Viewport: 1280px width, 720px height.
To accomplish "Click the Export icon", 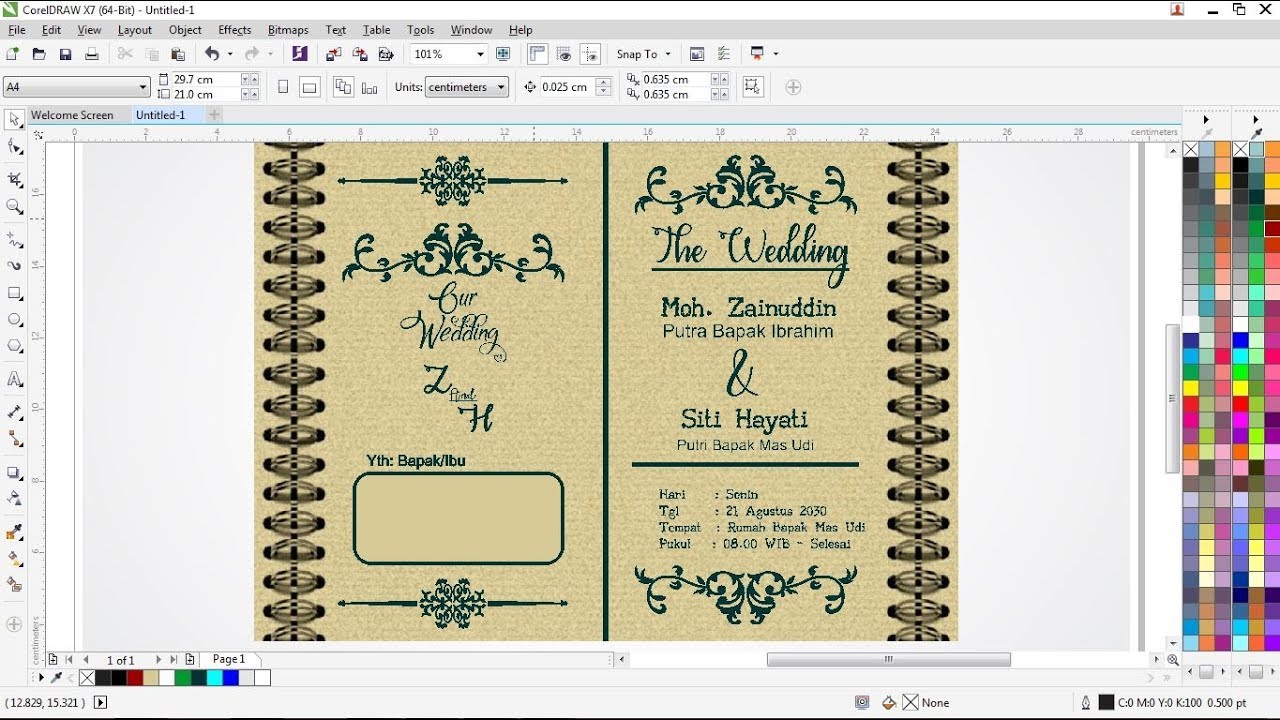I will coord(359,54).
